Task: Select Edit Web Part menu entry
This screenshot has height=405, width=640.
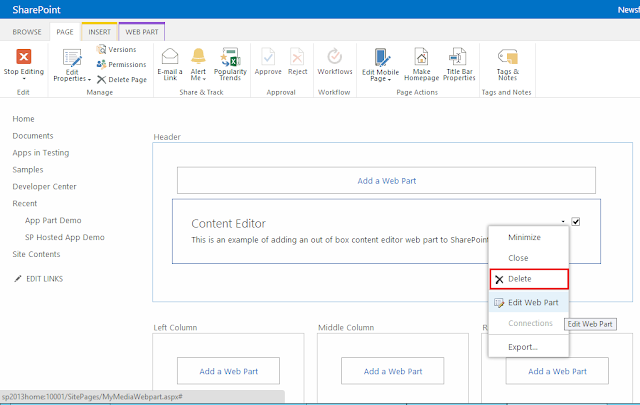Action: 529,303
